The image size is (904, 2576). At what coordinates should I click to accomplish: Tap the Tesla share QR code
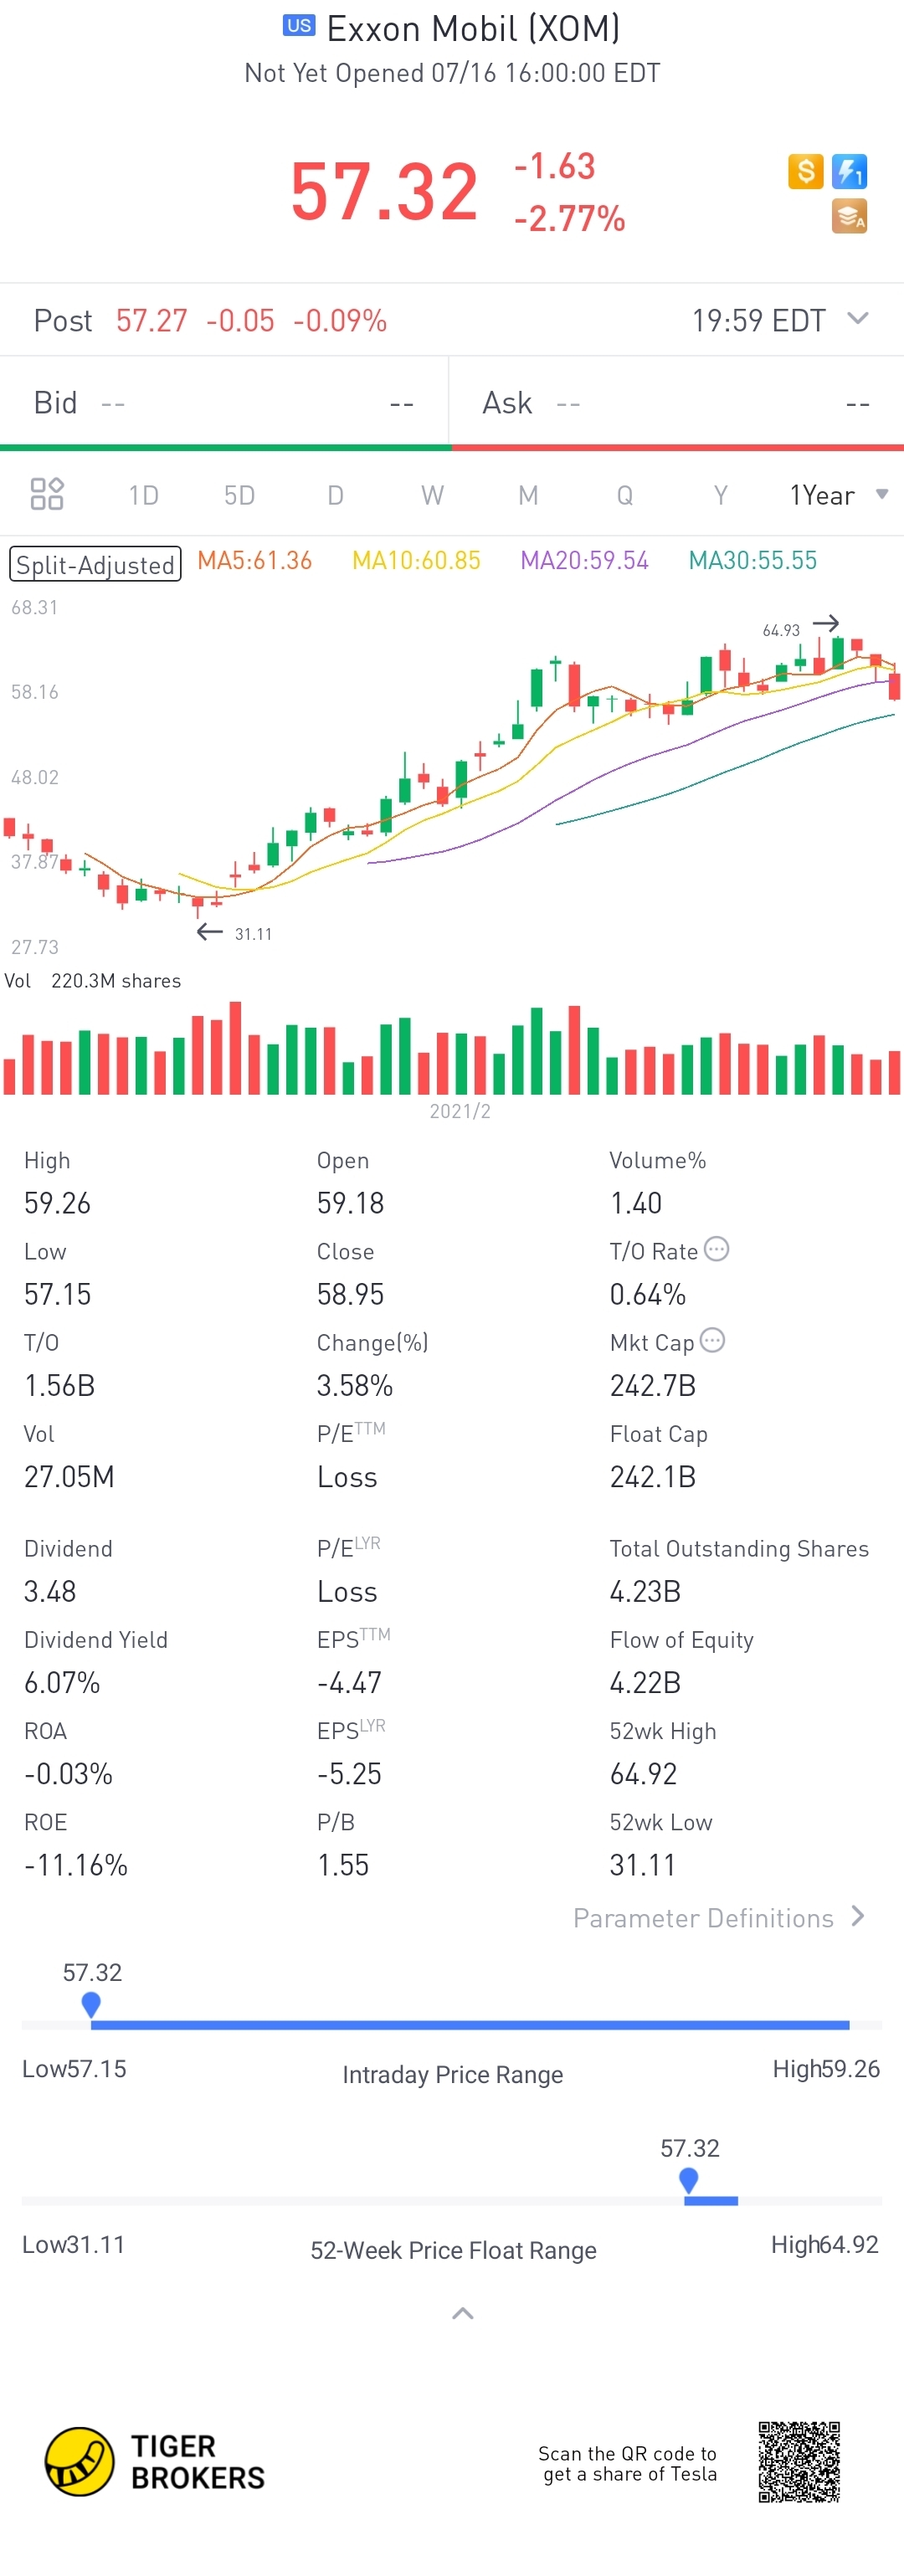click(798, 2461)
